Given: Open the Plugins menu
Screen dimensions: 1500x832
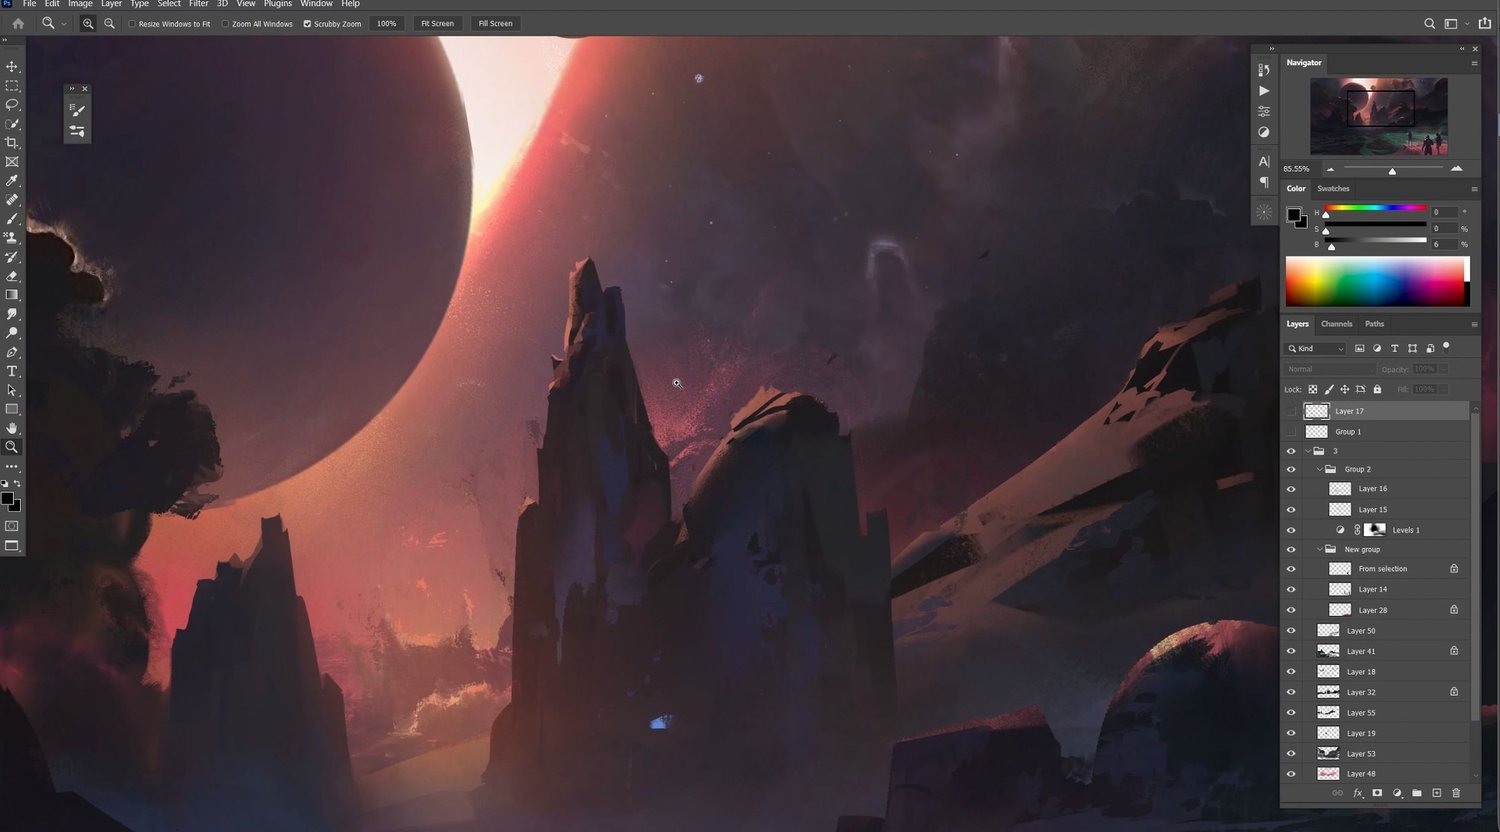Looking at the screenshot, I should (x=278, y=4).
